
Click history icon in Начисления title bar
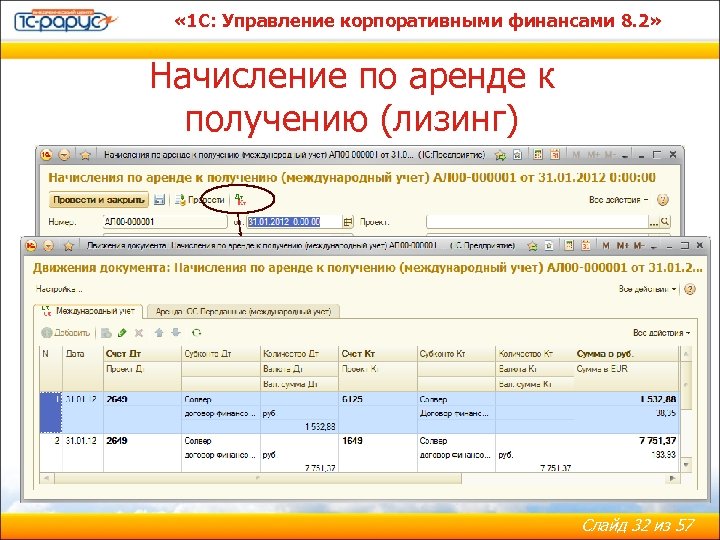pyautogui.click(x=518, y=155)
